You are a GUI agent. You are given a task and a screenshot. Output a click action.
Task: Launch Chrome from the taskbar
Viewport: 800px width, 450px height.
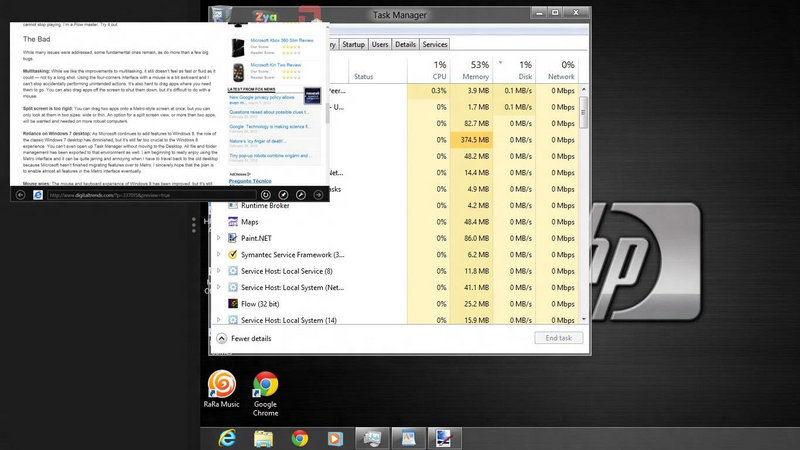point(299,437)
